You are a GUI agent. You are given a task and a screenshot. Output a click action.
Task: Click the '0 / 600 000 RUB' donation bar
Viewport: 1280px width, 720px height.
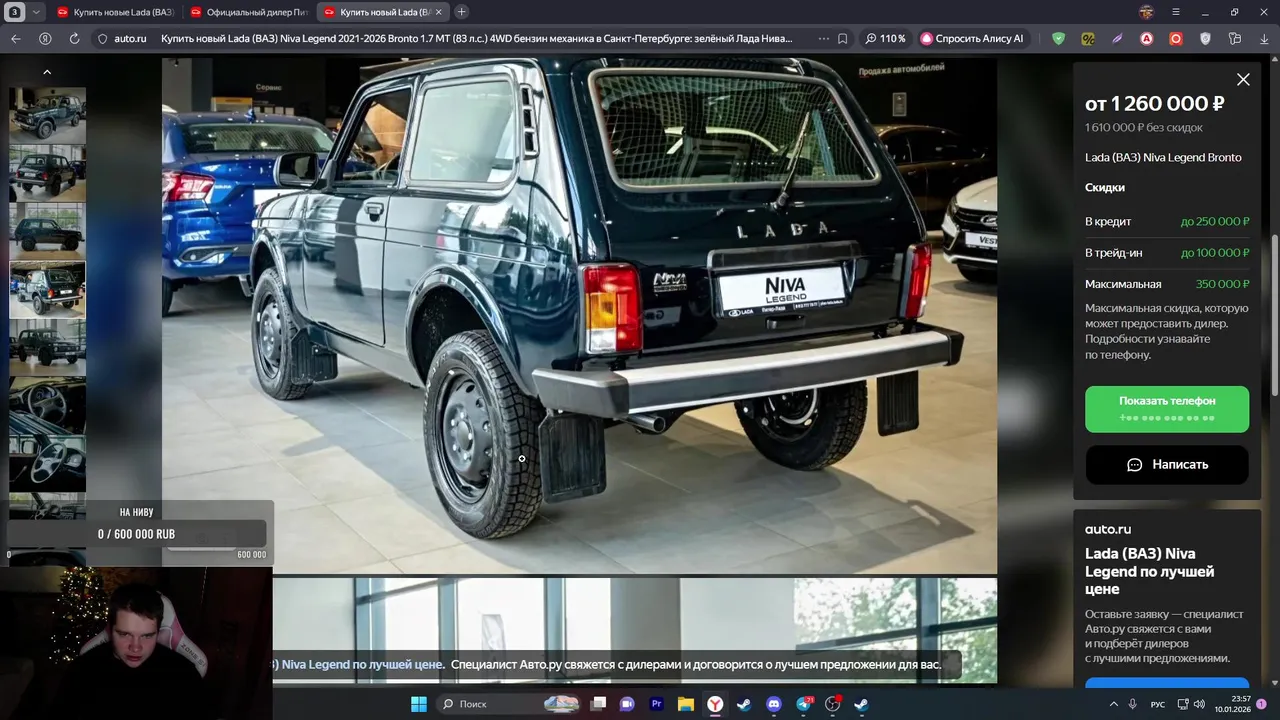coord(136,534)
